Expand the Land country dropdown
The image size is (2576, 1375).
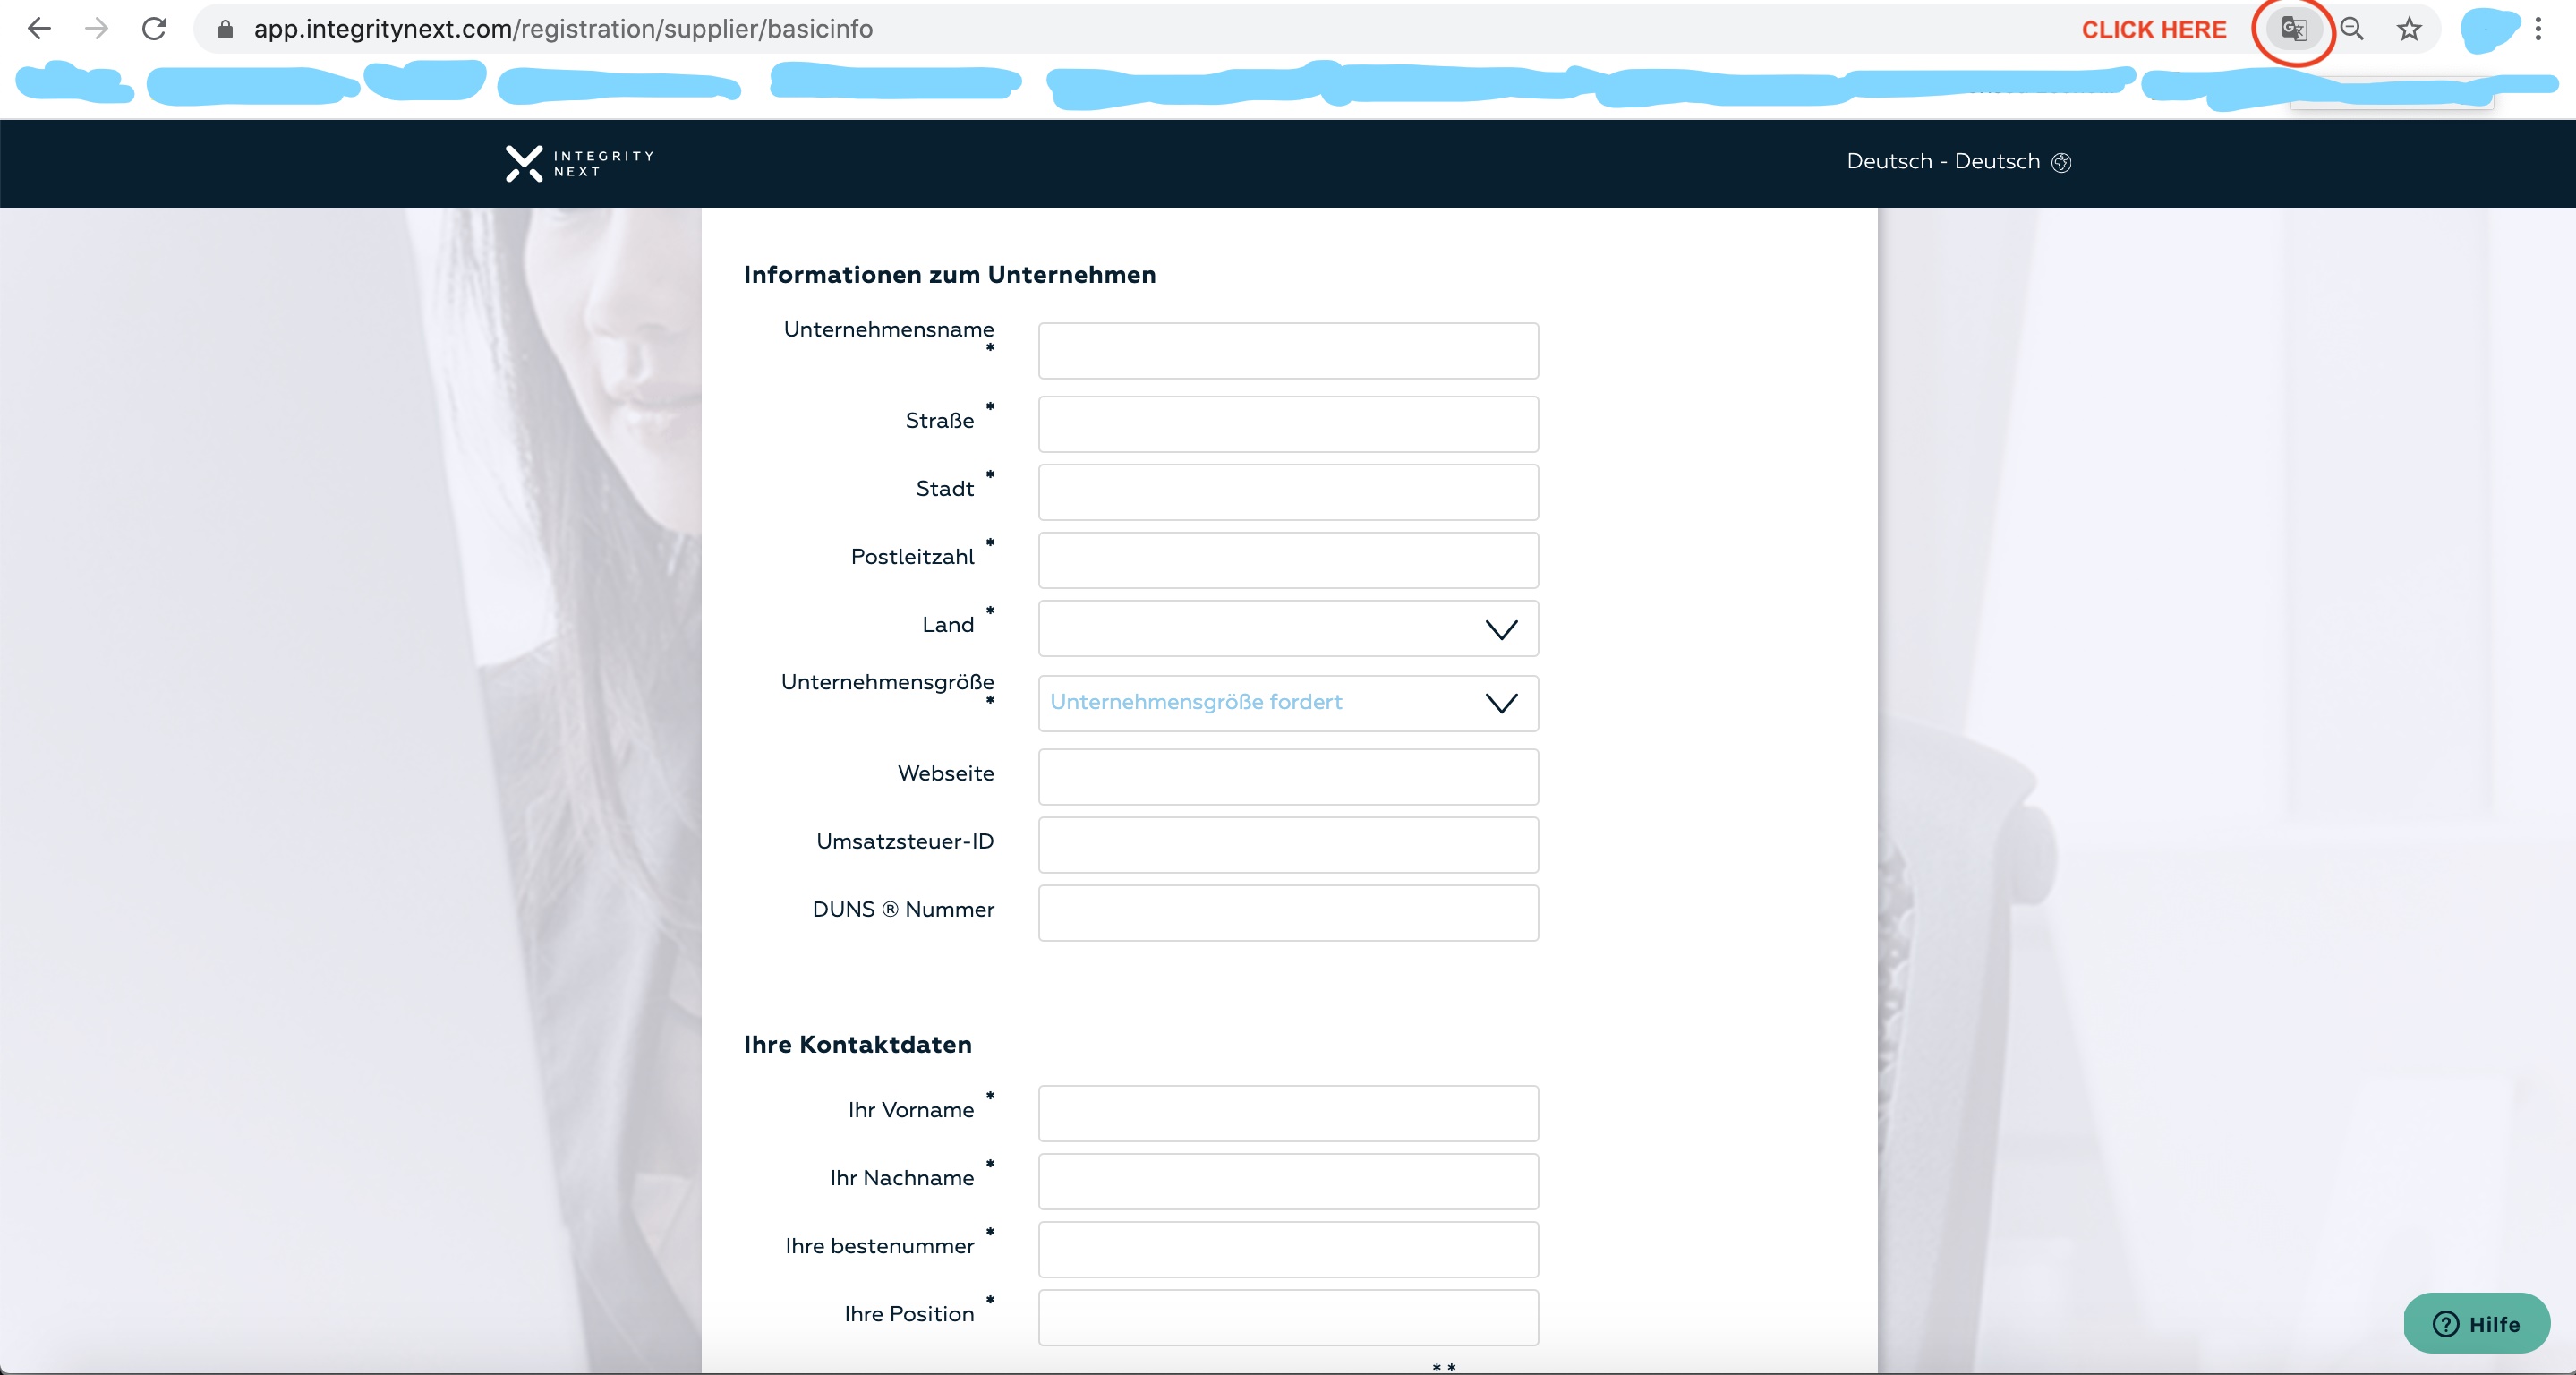click(x=1288, y=629)
